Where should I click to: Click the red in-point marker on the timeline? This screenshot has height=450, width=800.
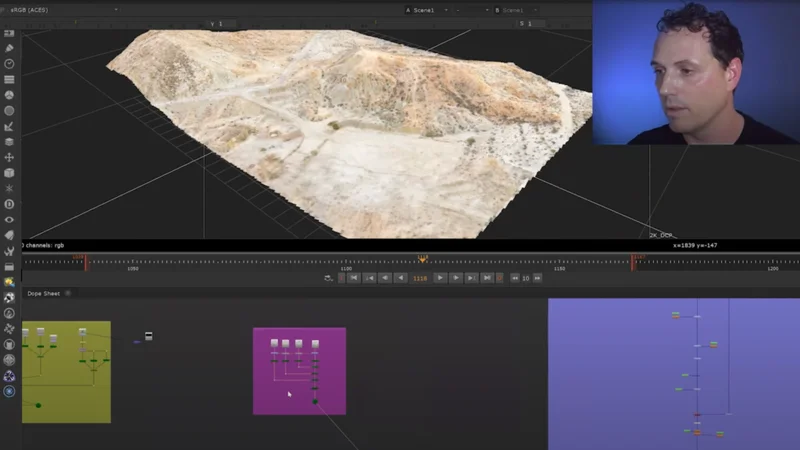[x=85, y=262]
